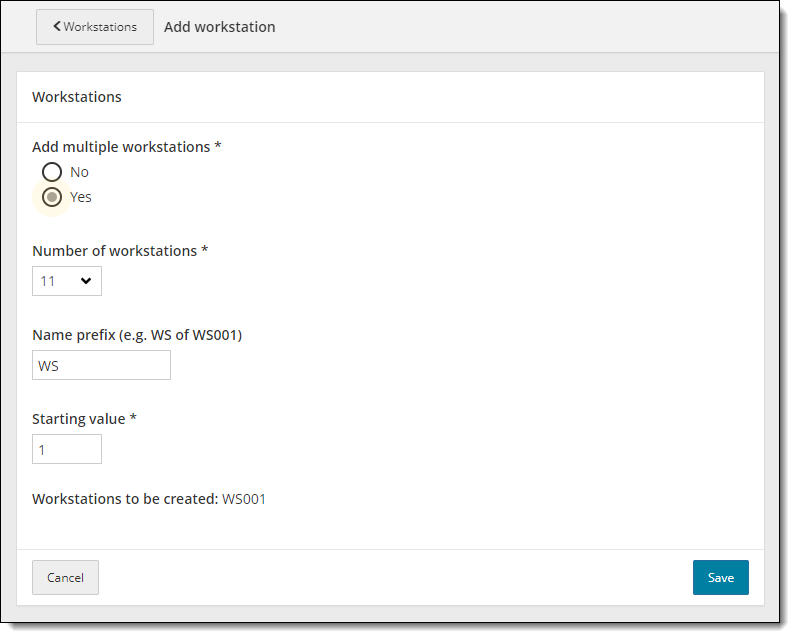Go back using the Workstations button
The height and width of the screenshot is (638, 795).
click(95, 27)
